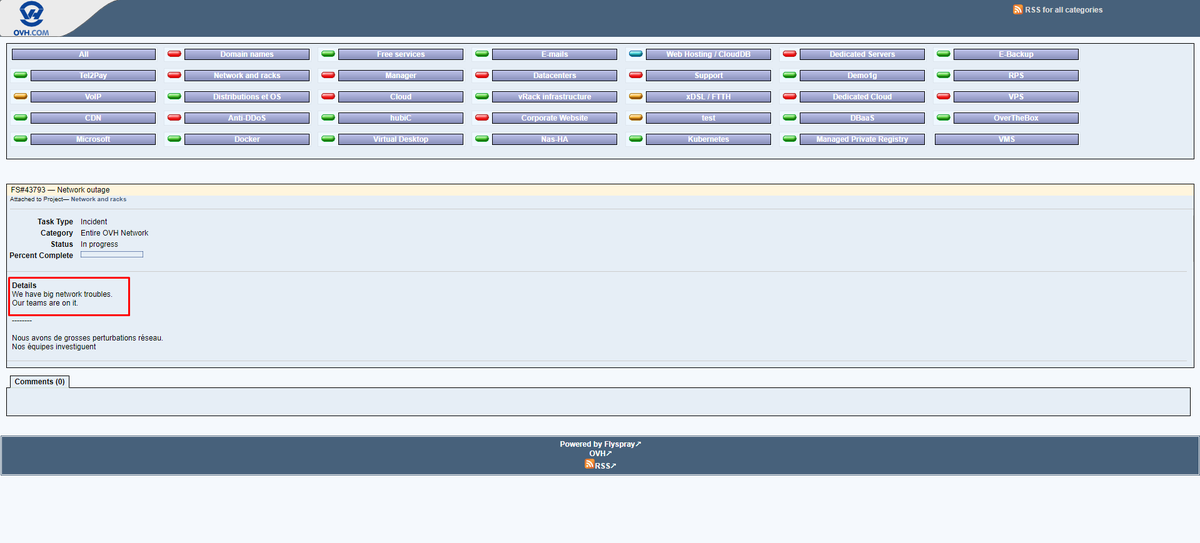Click the Task Type value Incident

(x=94, y=222)
